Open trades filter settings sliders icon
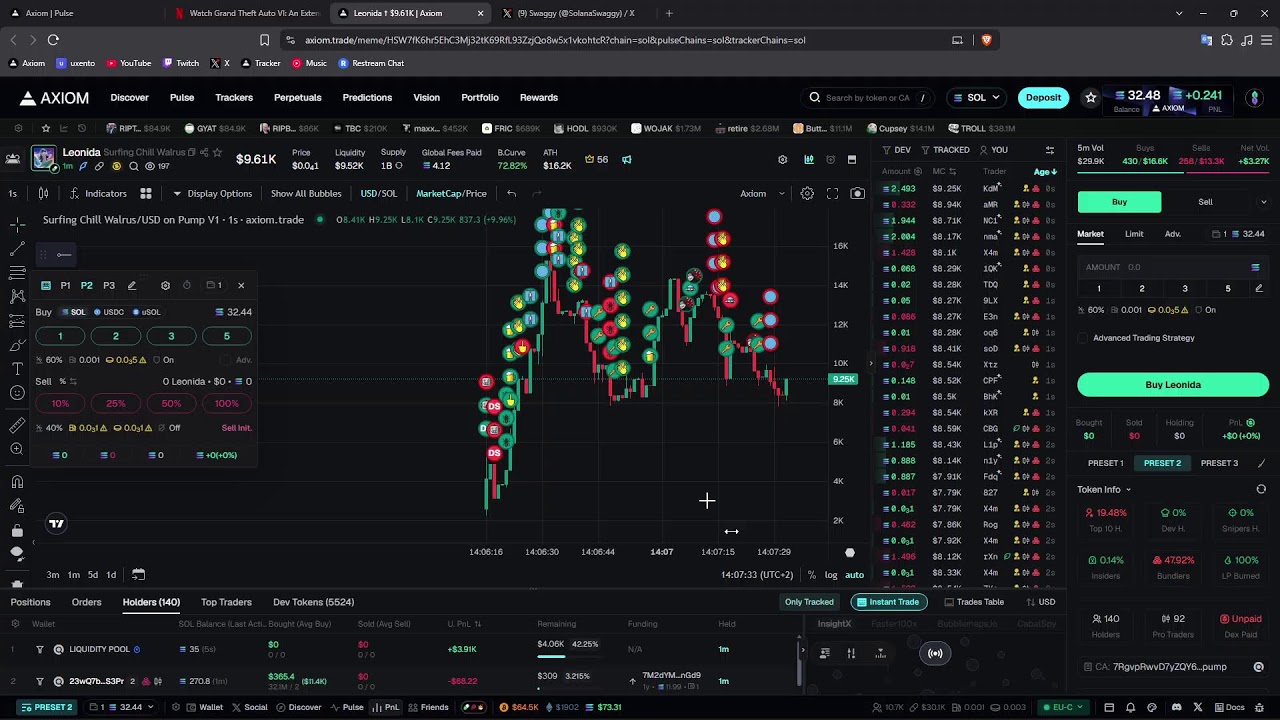Screen dimensions: 1280x720 click(1049, 150)
